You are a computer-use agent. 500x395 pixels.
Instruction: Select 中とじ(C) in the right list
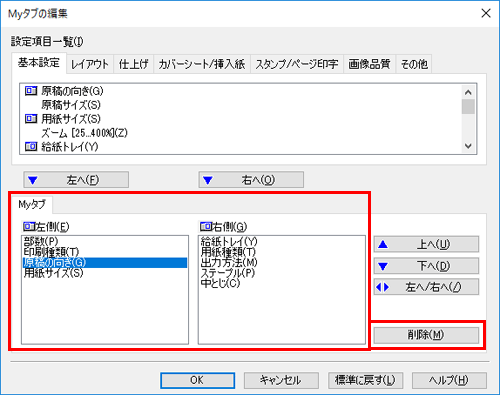281,283
